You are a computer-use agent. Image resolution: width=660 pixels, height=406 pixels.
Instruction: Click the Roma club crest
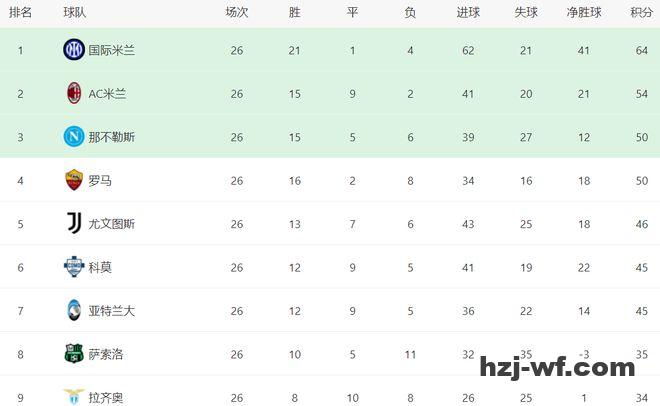point(73,180)
